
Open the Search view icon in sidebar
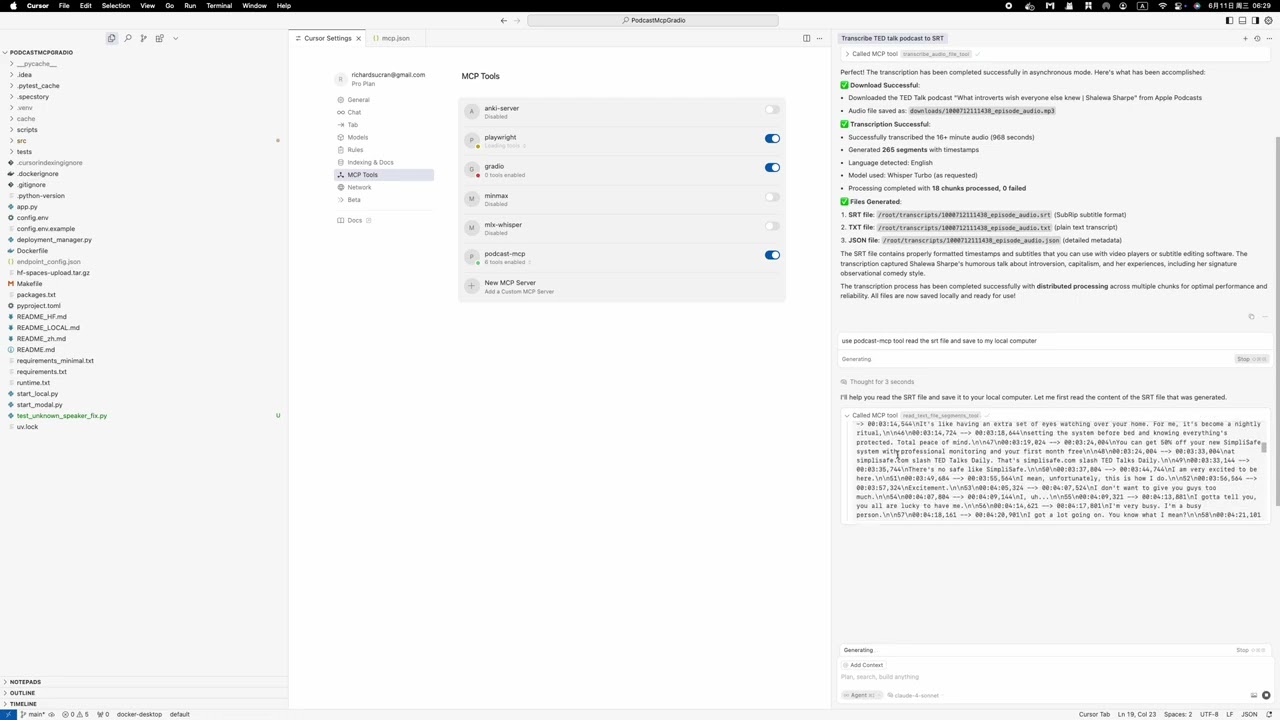point(127,38)
